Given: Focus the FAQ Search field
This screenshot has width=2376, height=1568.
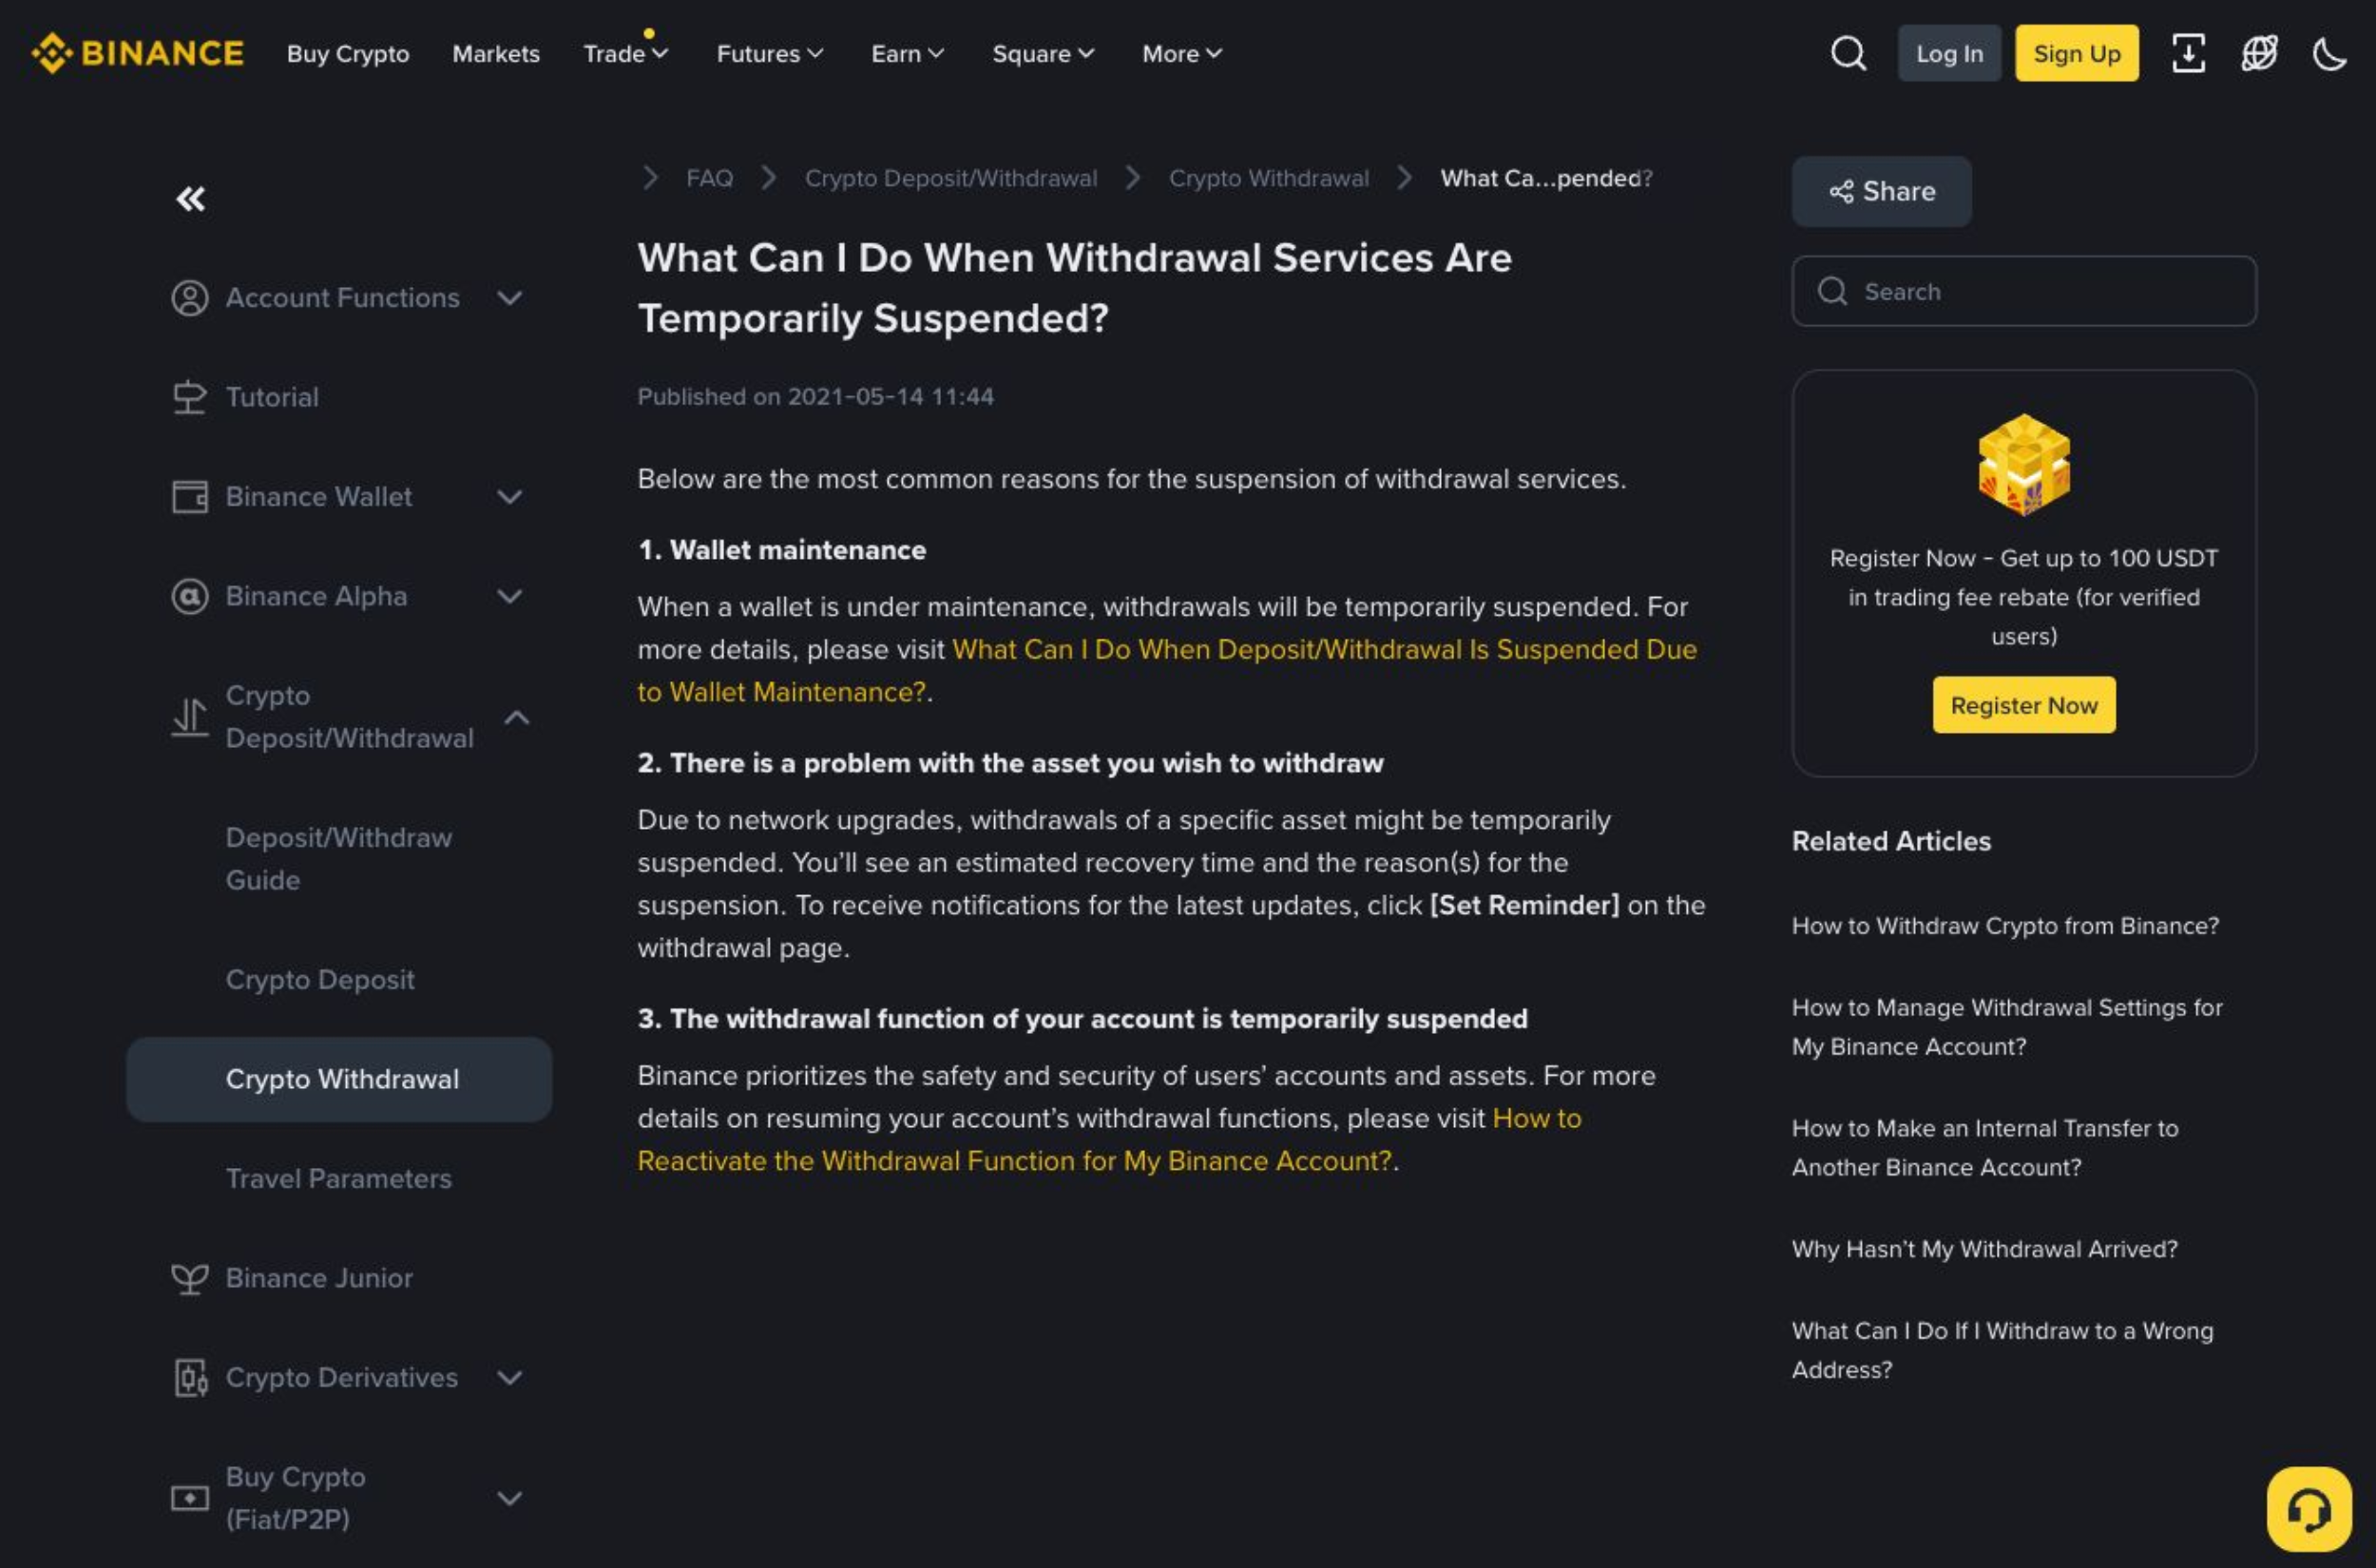Looking at the screenshot, I should 2023,291.
